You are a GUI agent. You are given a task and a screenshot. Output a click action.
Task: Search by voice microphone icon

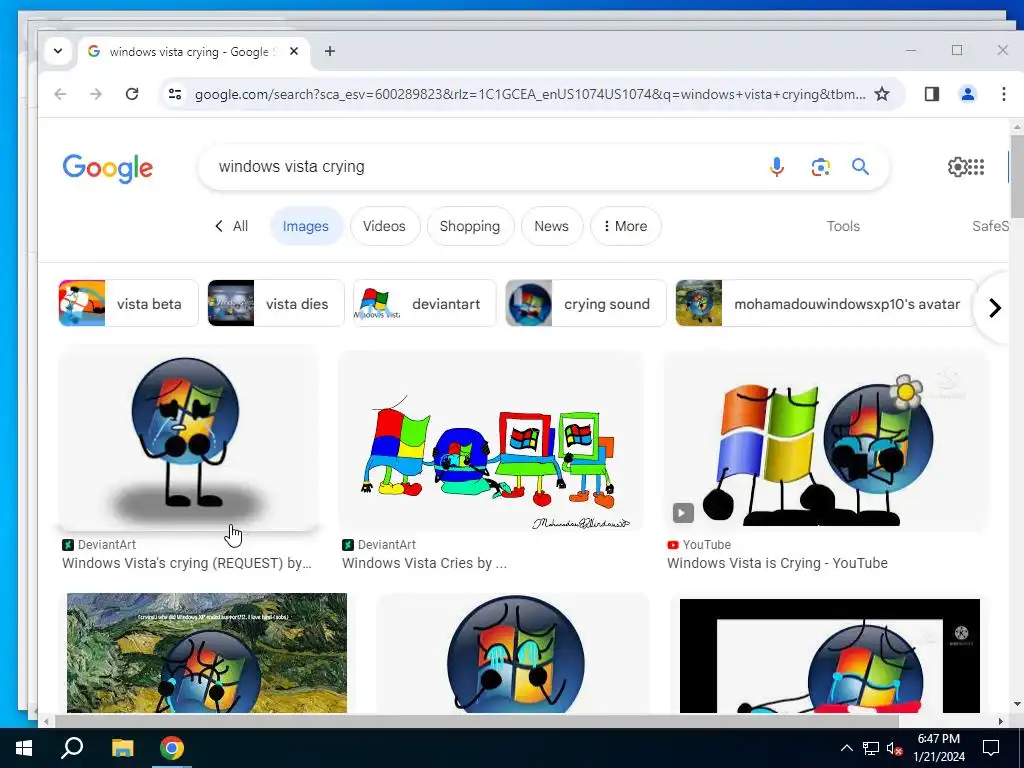coord(776,167)
